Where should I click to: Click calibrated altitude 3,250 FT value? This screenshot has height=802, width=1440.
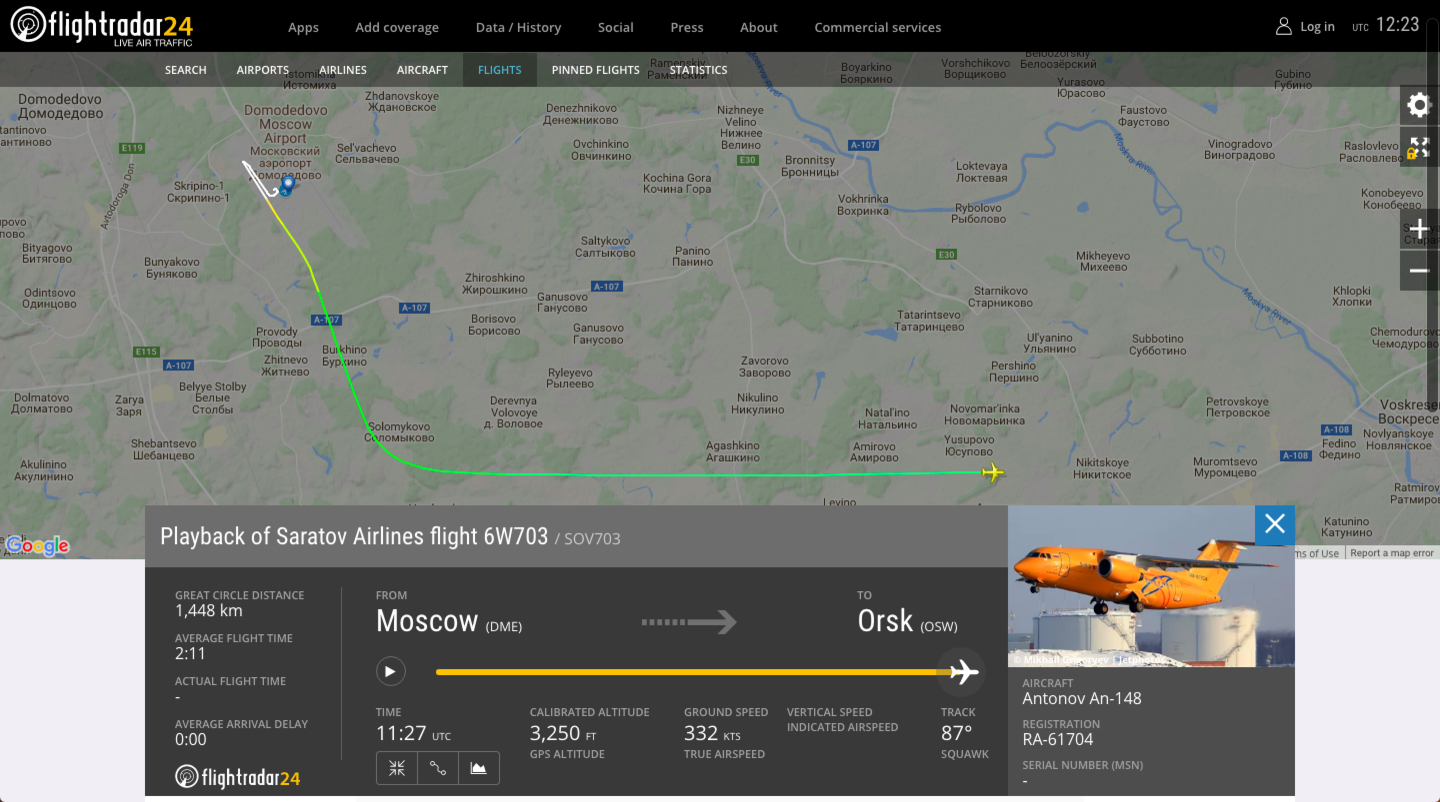pos(563,734)
